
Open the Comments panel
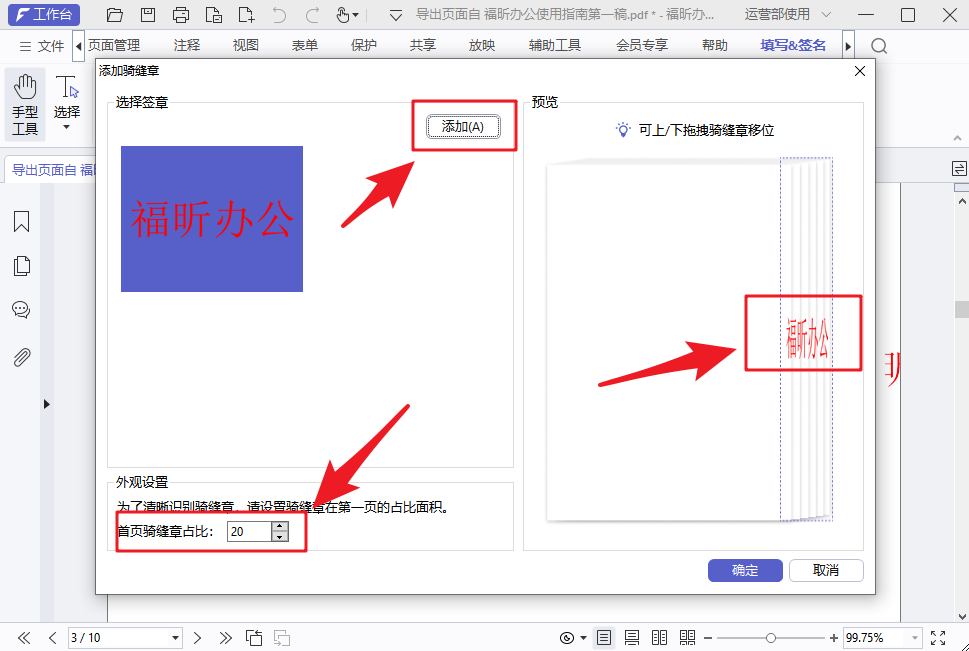click(21, 310)
